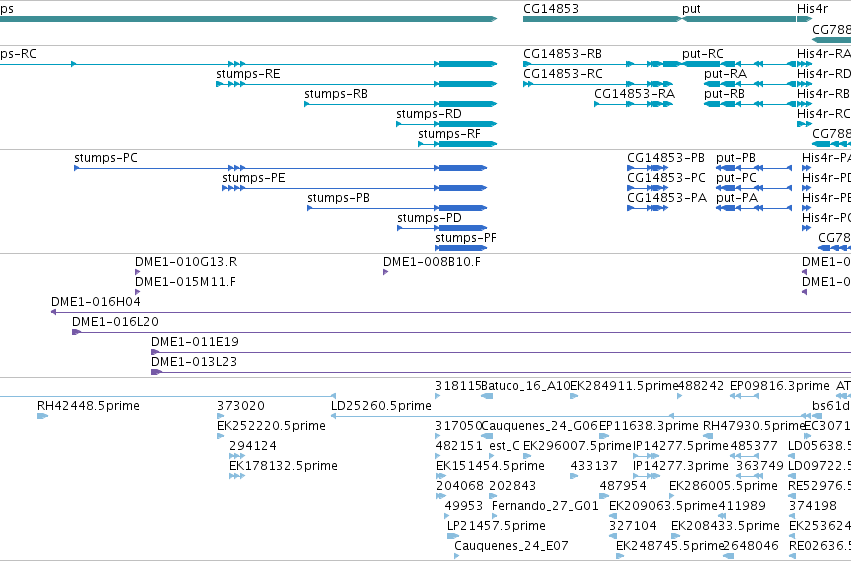Click the Cauquenes_24_G06 EST label

539,426
